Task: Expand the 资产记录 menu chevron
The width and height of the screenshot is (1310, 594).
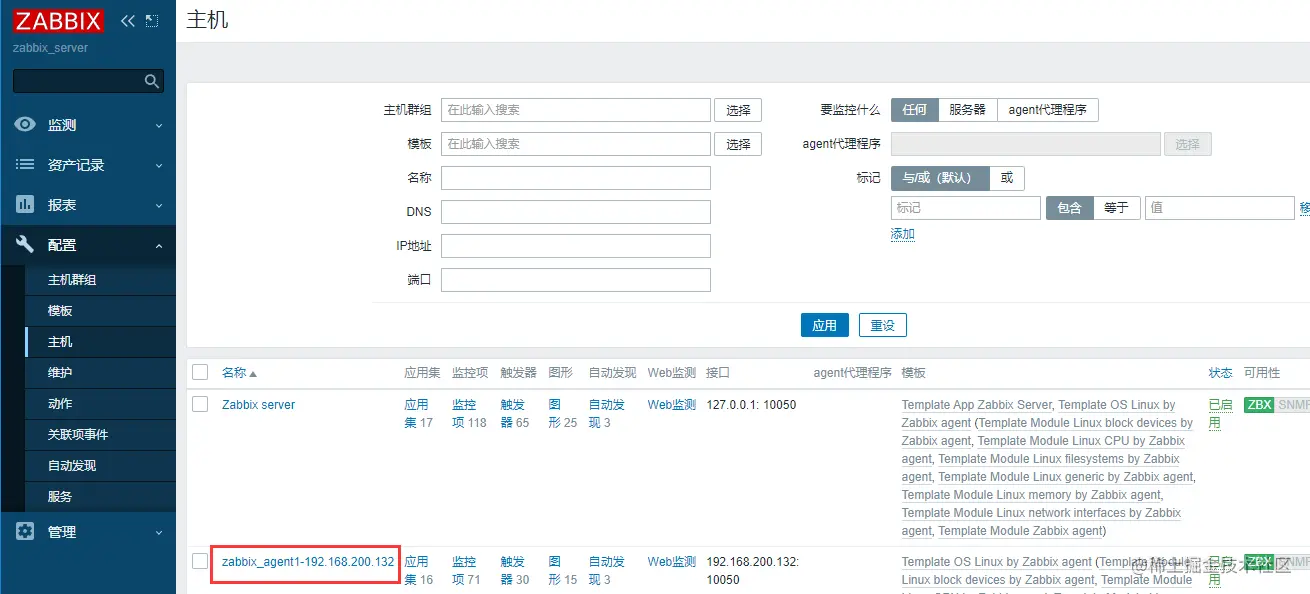Action: coord(159,166)
